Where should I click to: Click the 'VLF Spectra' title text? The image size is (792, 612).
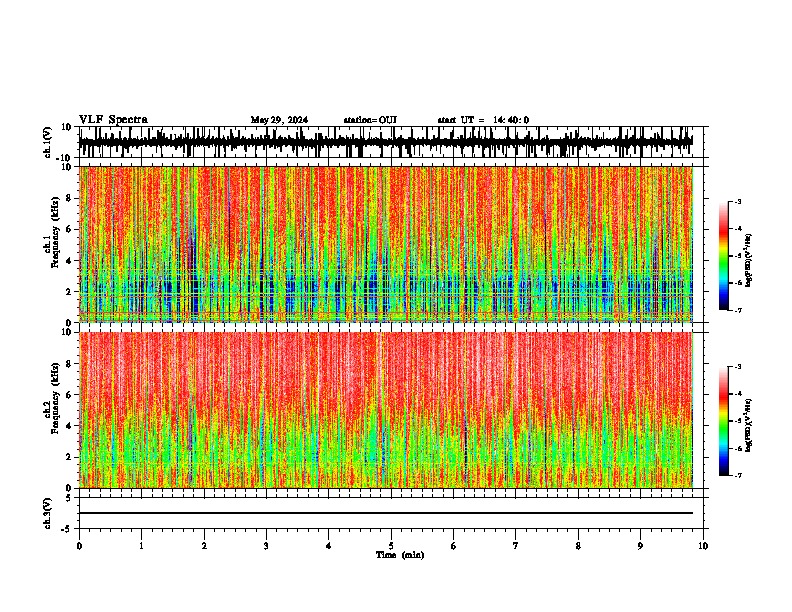tap(113, 120)
